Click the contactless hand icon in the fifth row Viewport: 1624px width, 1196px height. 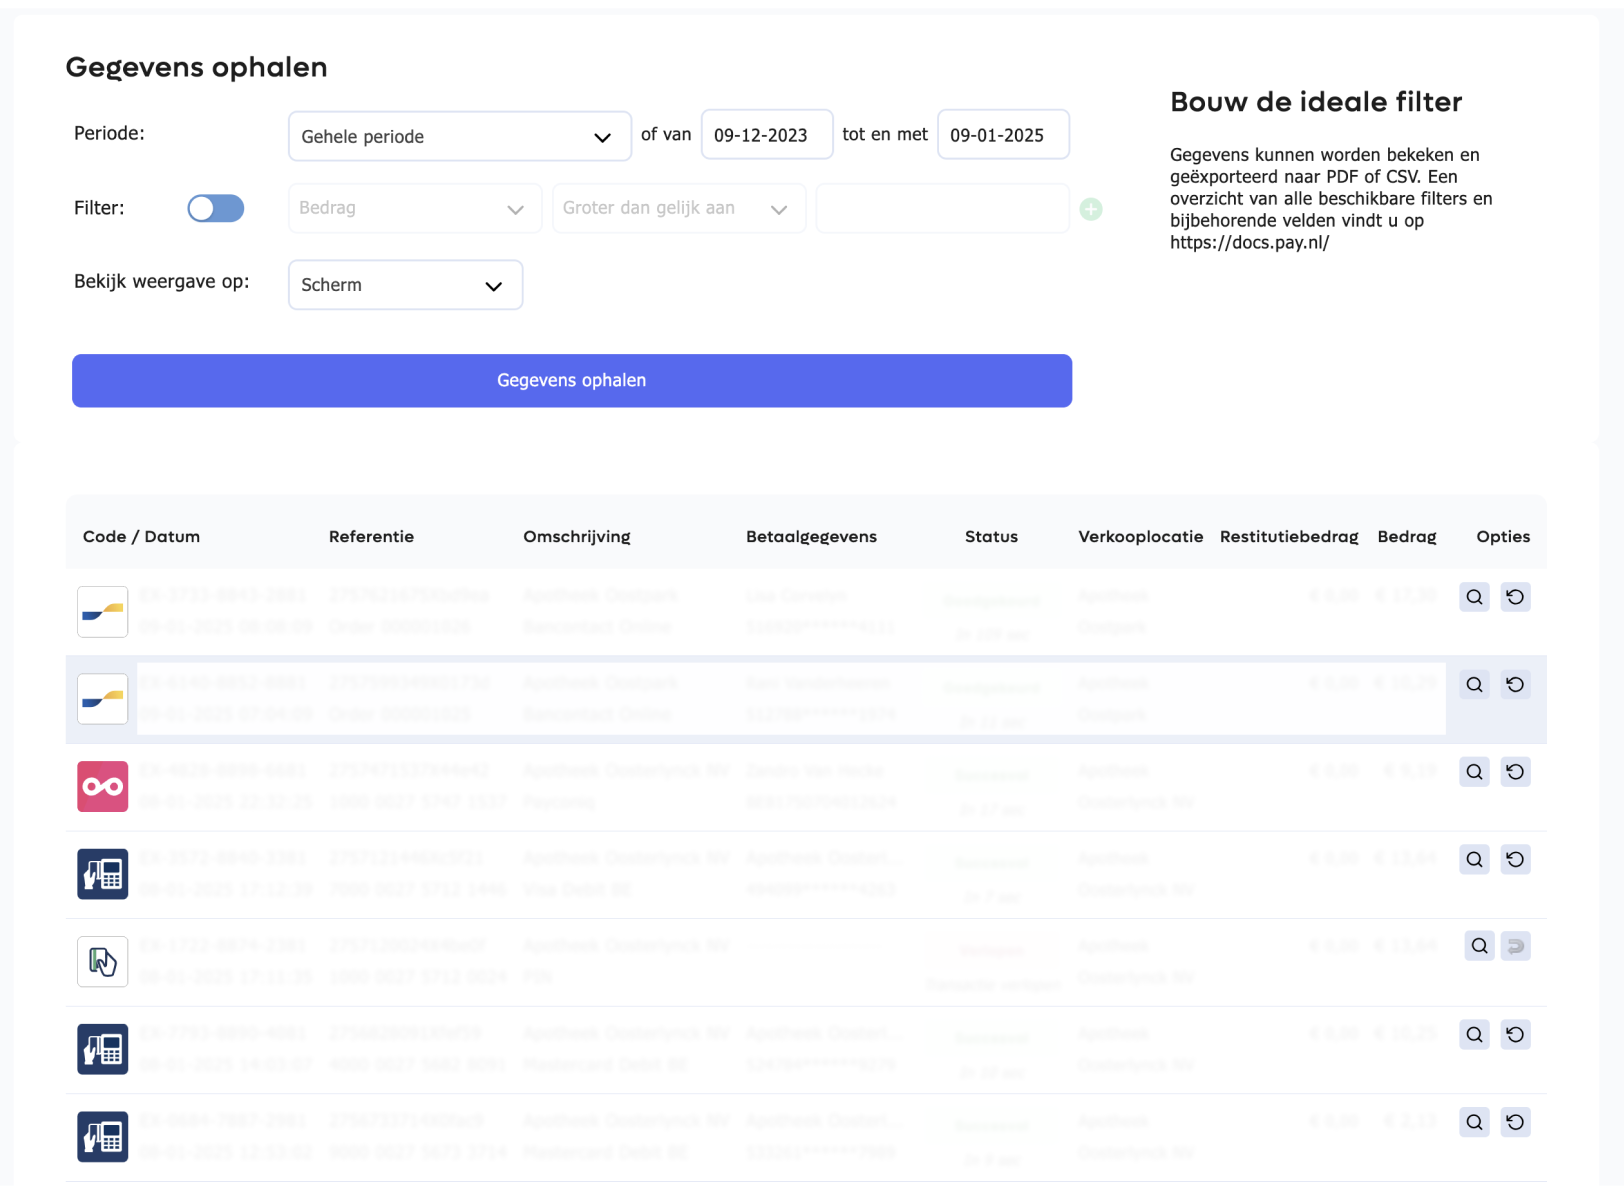click(x=103, y=961)
